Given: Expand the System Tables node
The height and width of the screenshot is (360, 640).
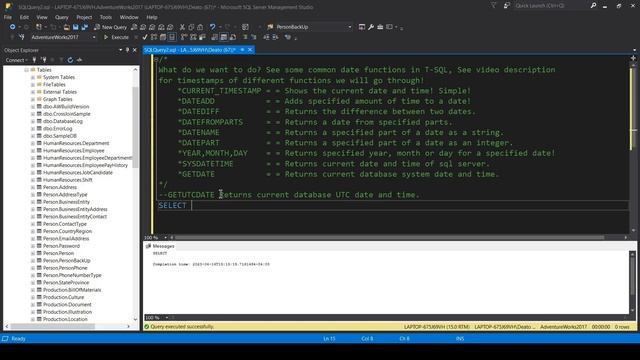Looking at the screenshot, I should [x=33, y=77].
